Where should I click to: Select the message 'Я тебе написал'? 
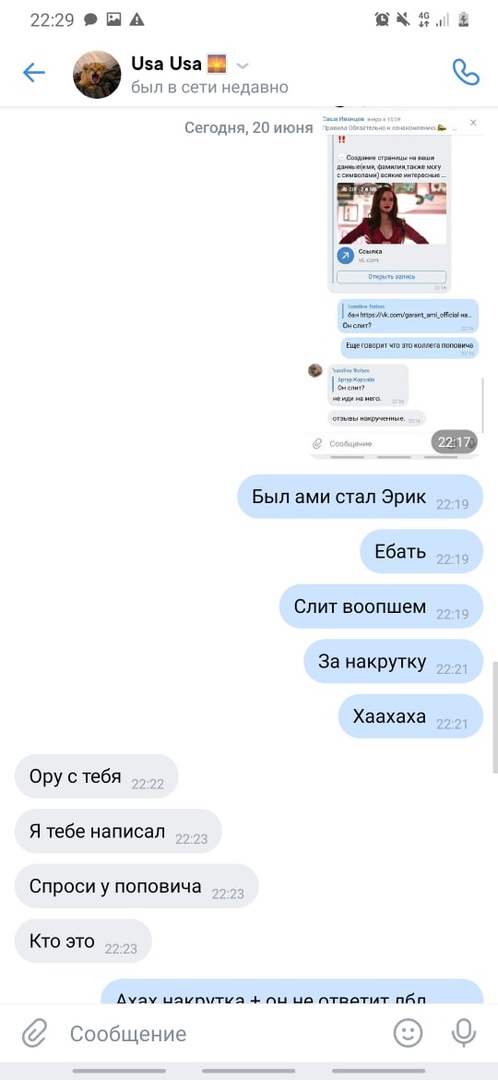[118, 831]
